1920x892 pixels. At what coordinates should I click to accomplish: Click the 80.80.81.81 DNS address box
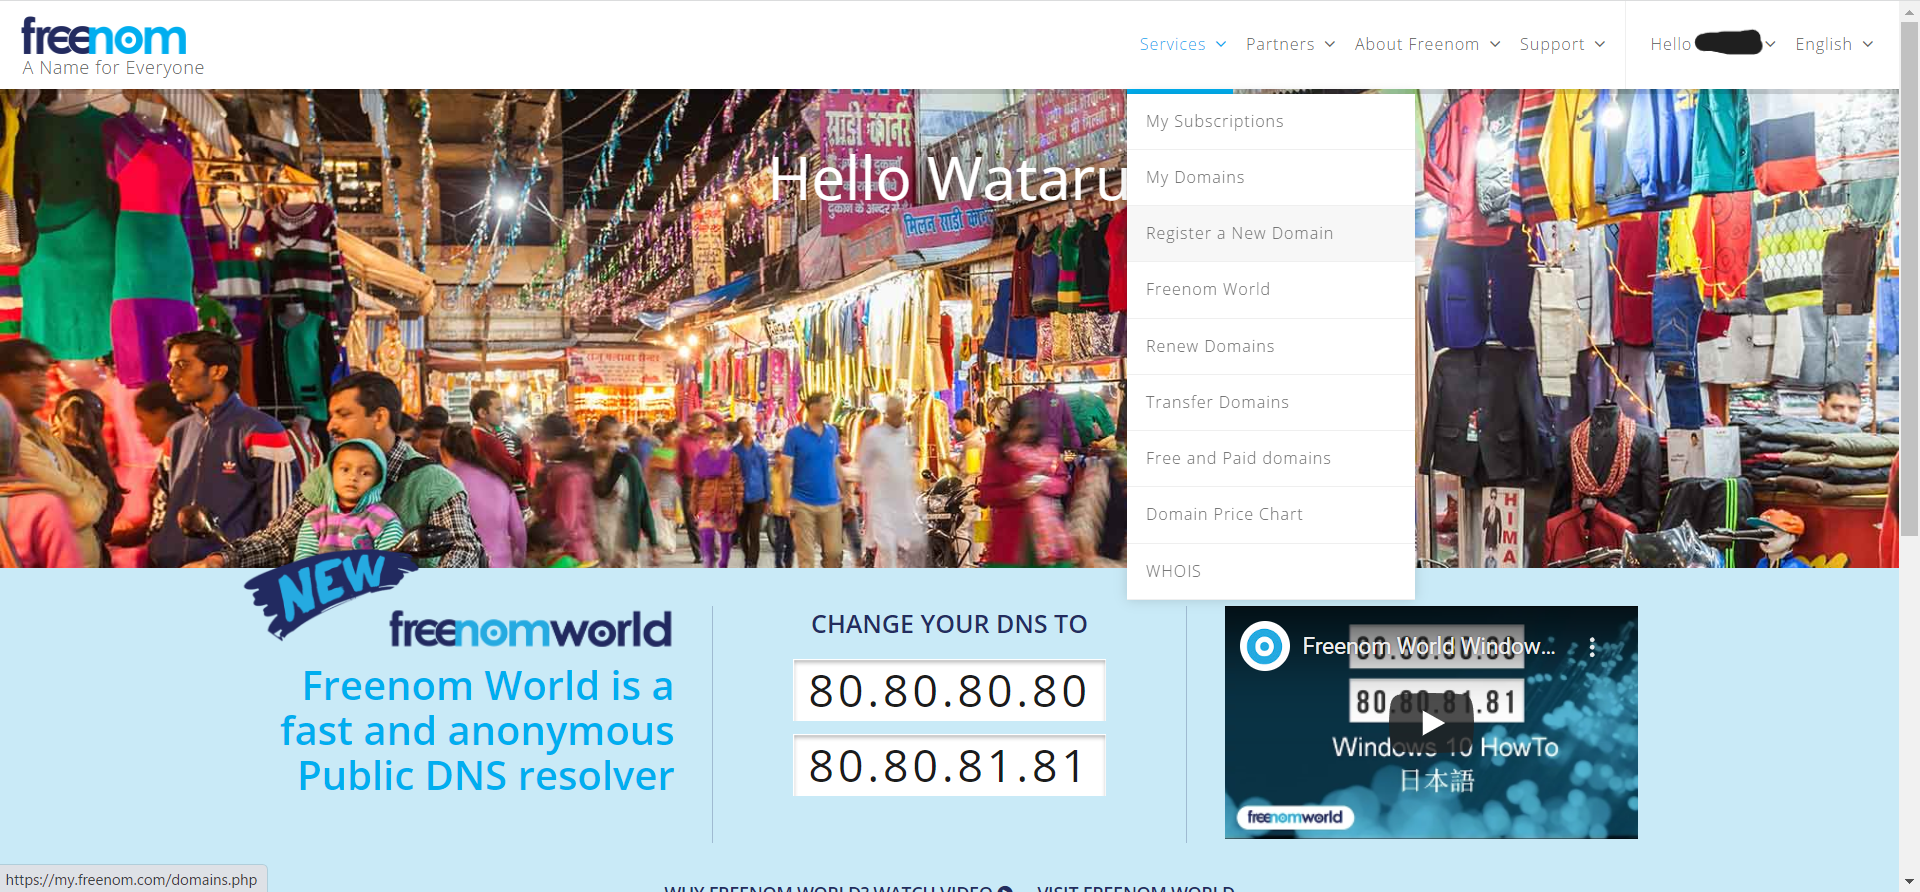click(x=949, y=766)
